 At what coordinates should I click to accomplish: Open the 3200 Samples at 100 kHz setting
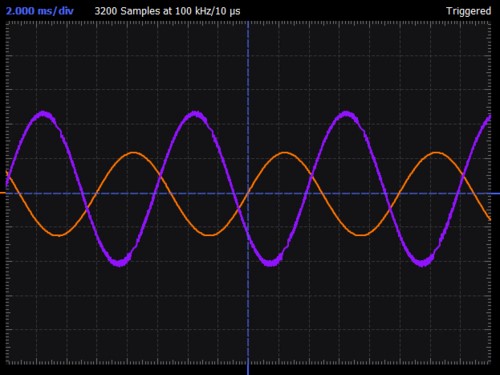(x=167, y=11)
